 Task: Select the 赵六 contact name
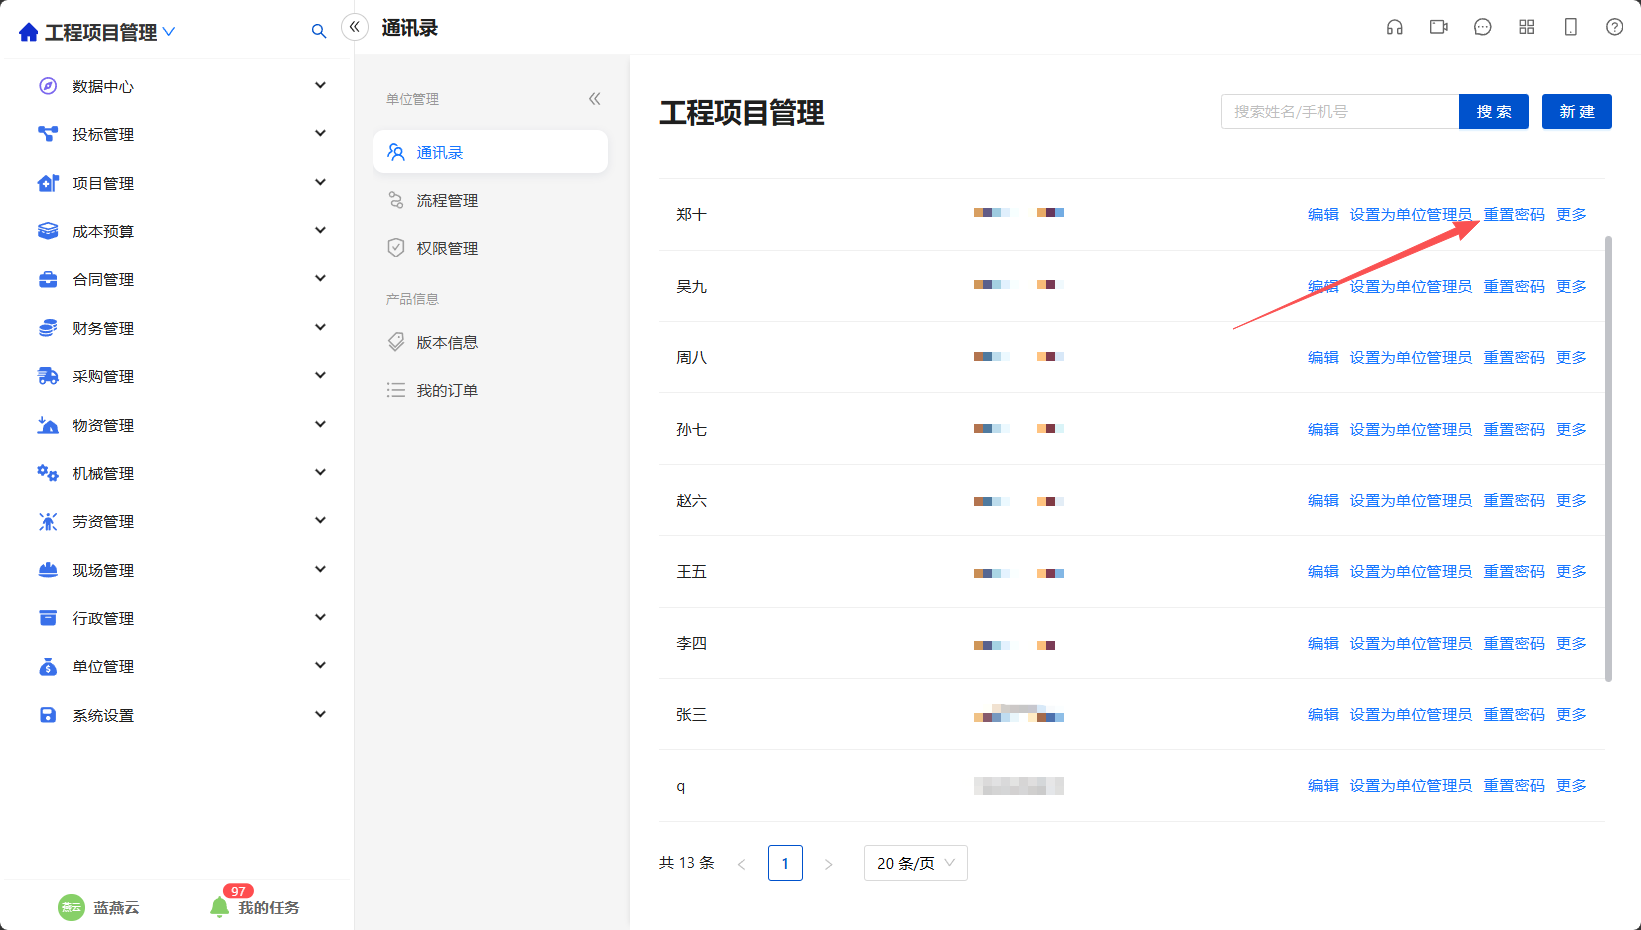tap(691, 500)
